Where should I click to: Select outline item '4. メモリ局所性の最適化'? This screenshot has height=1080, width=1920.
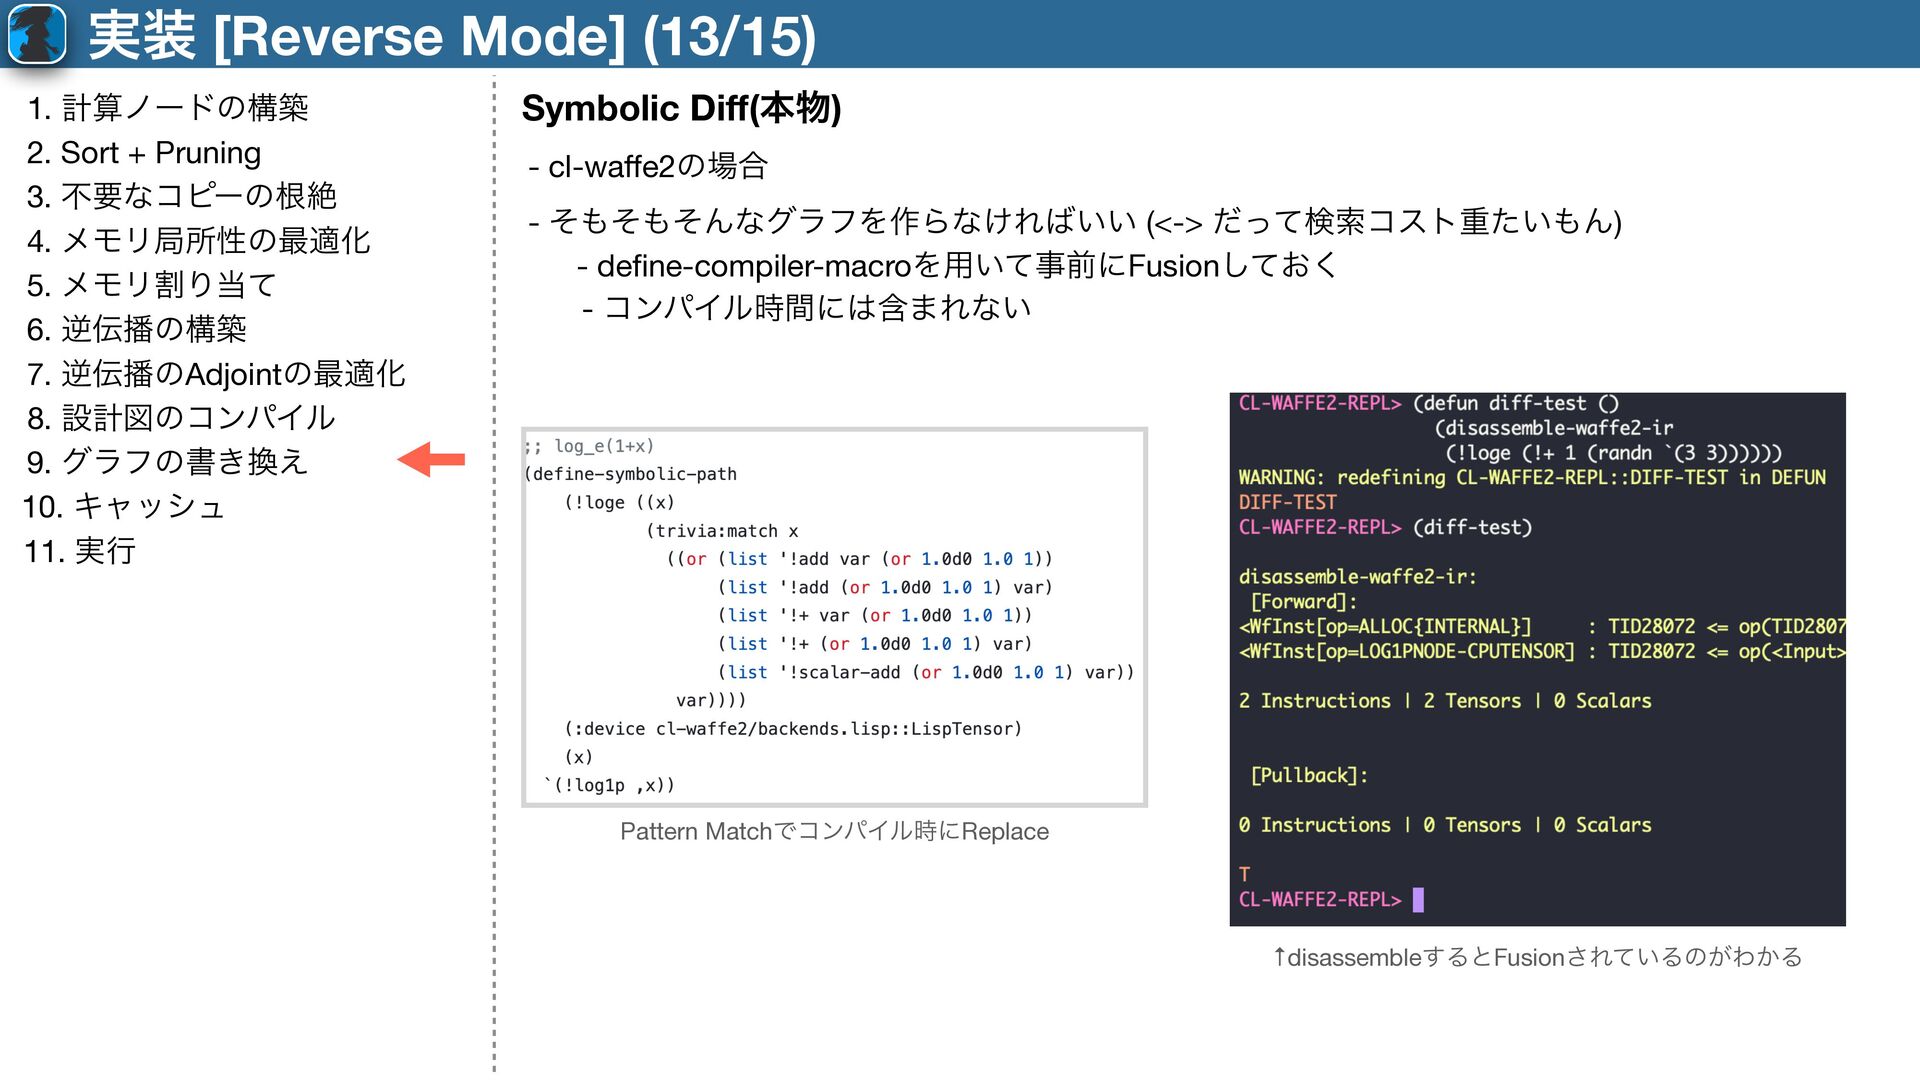click(x=198, y=241)
